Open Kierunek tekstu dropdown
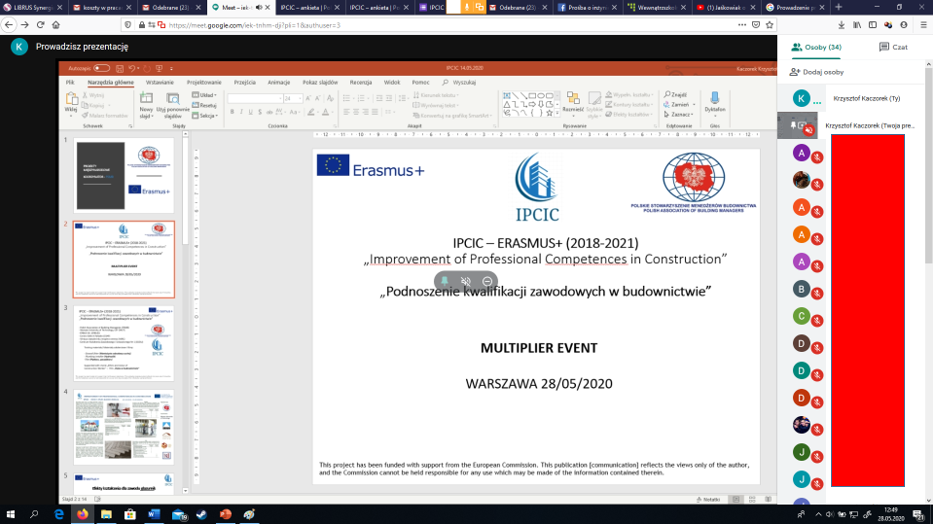Screen dimensions: 936x525 [436, 95]
